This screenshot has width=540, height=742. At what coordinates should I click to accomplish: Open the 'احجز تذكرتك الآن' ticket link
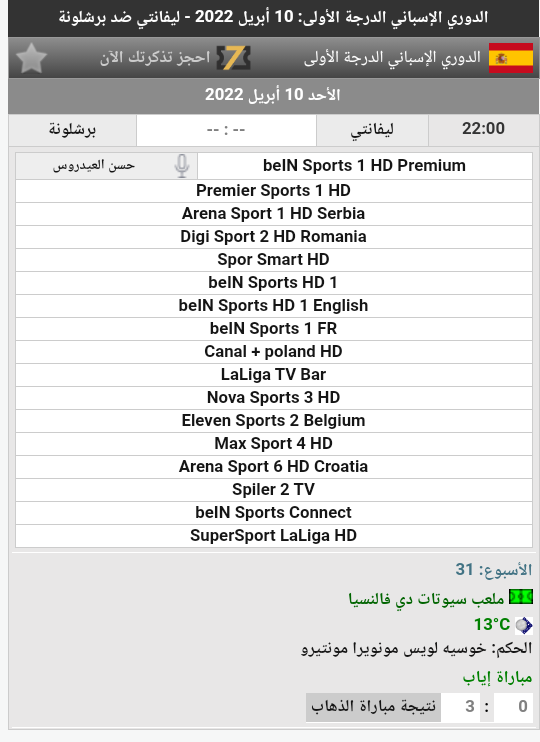click(155, 58)
